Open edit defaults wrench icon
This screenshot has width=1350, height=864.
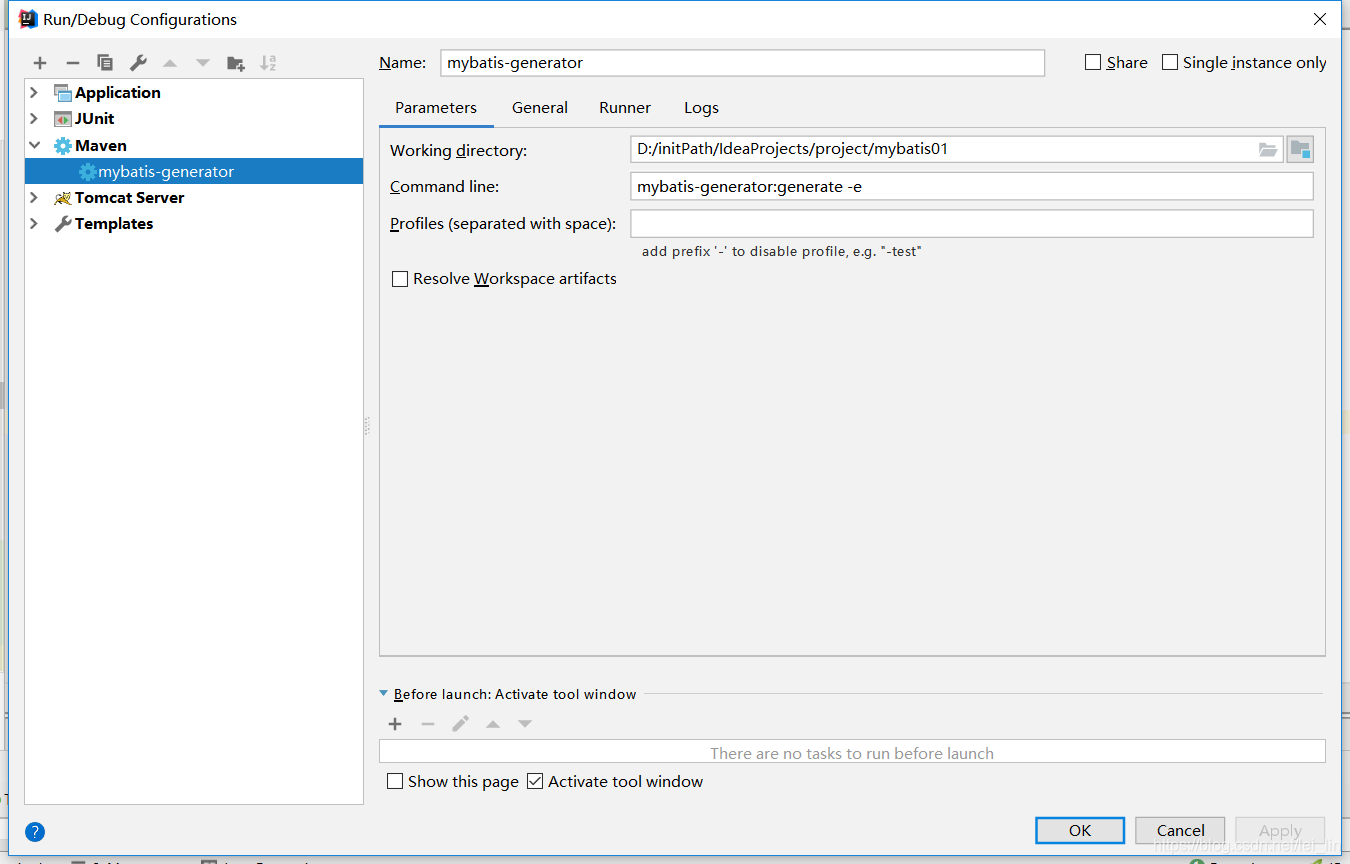[x=138, y=63]
